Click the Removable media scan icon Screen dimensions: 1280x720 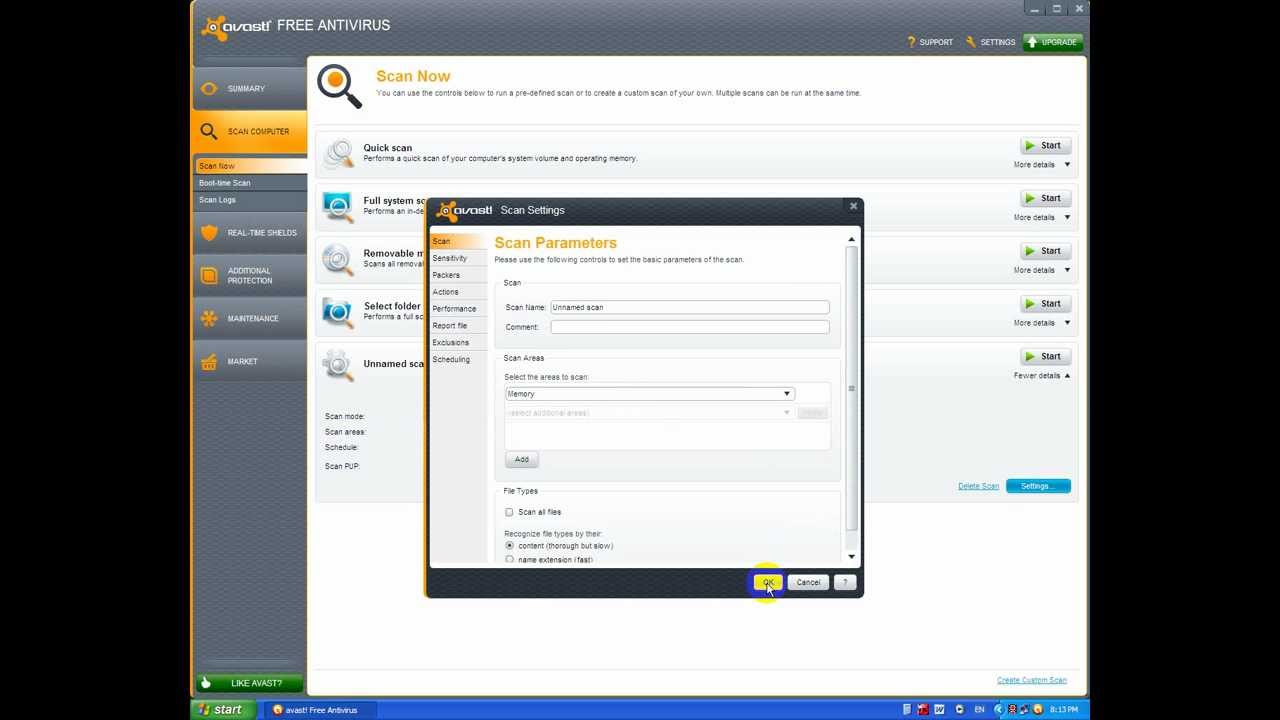338,259
